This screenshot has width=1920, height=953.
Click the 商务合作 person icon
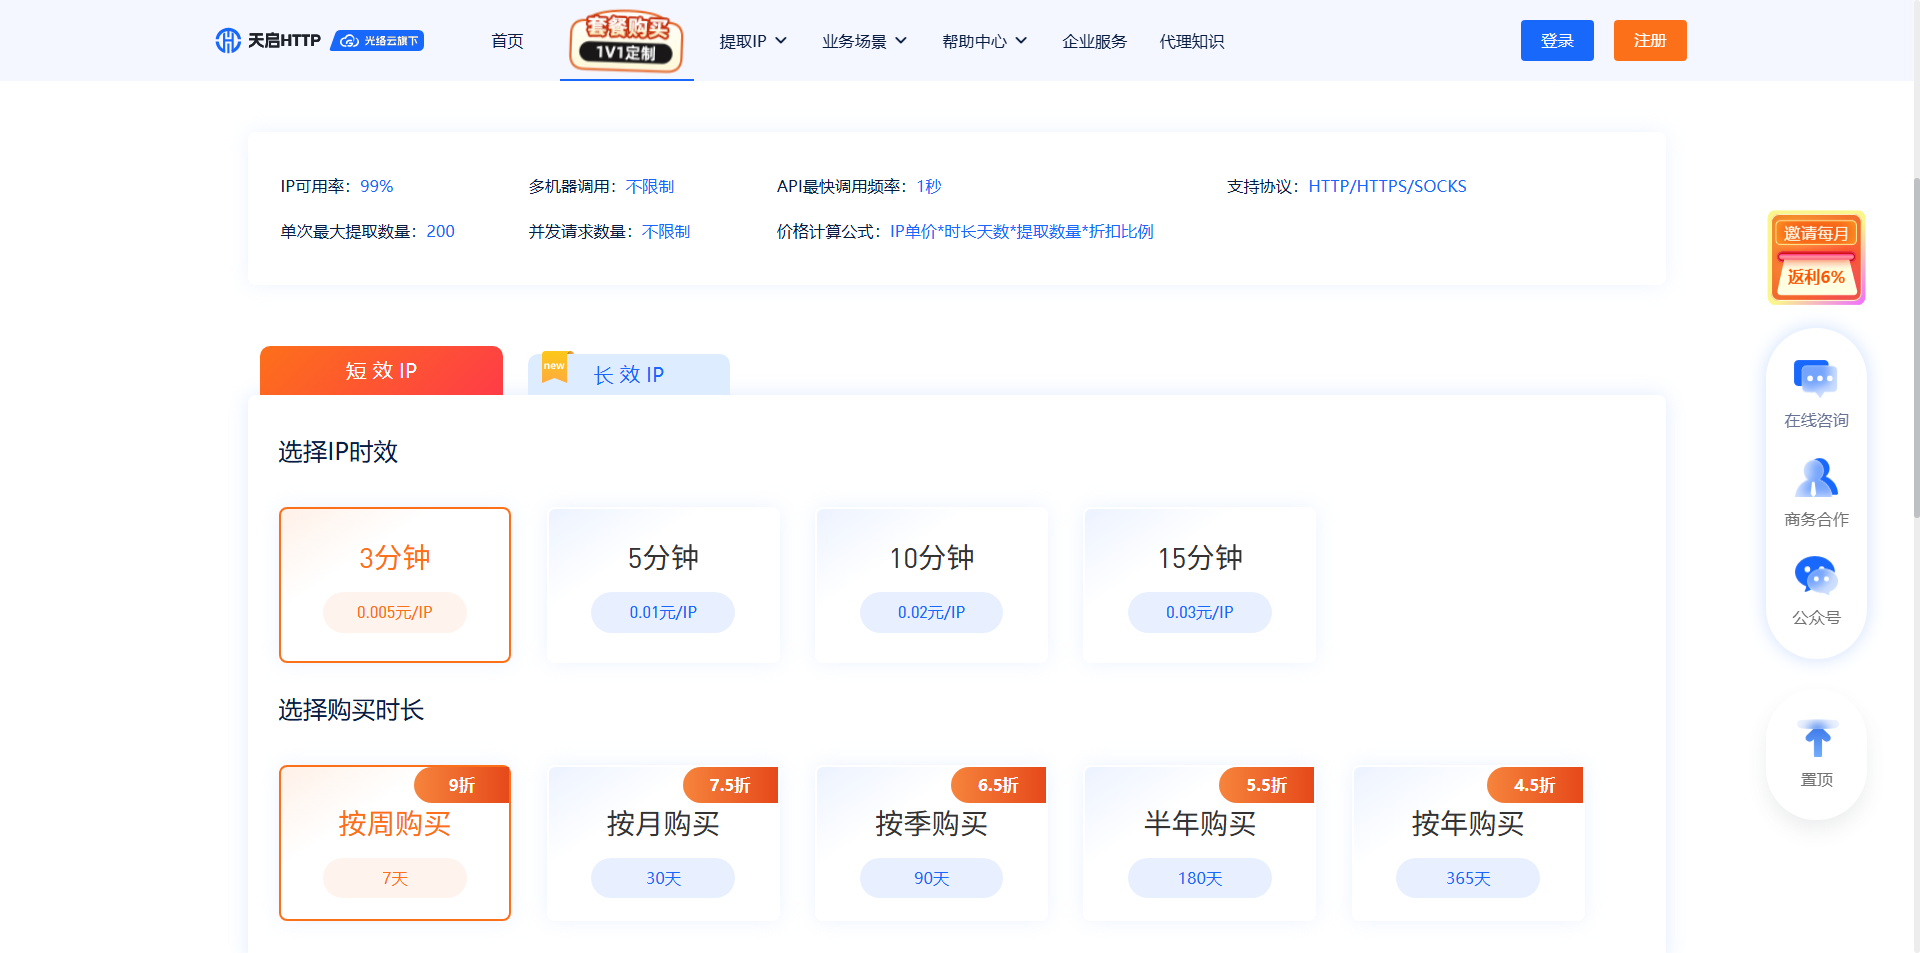(x=1816, y=478)
